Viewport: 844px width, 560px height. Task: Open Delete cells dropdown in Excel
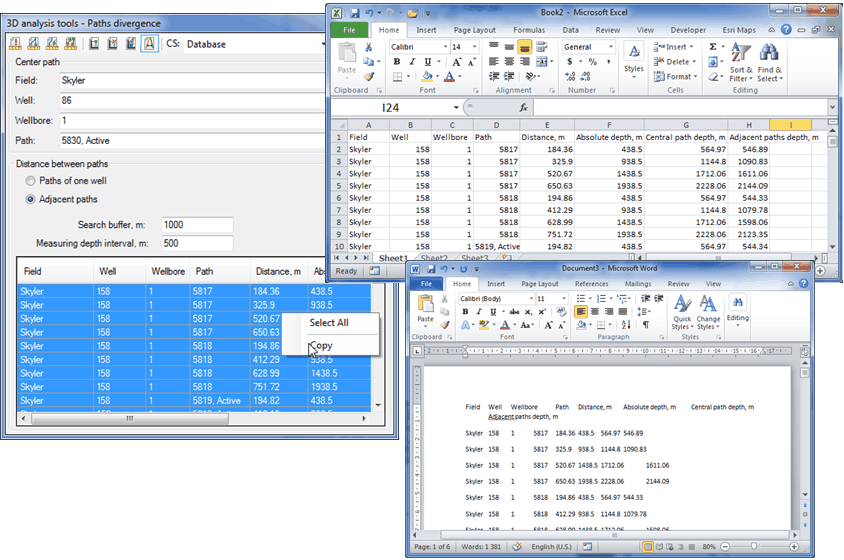pyautogui.click(x=675, y=62)
